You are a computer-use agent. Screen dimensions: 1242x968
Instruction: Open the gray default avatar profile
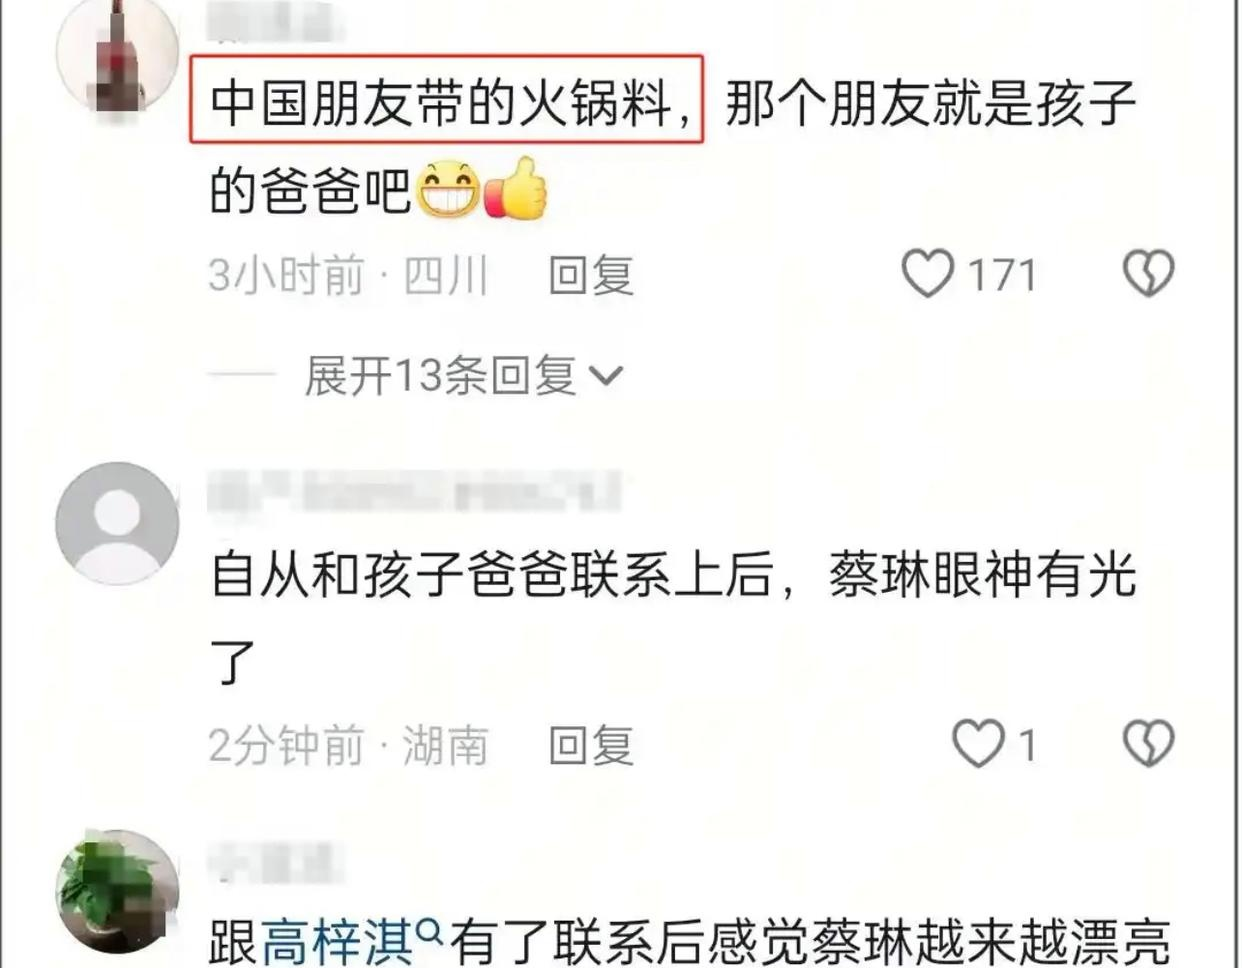click(x=118, y=523)
